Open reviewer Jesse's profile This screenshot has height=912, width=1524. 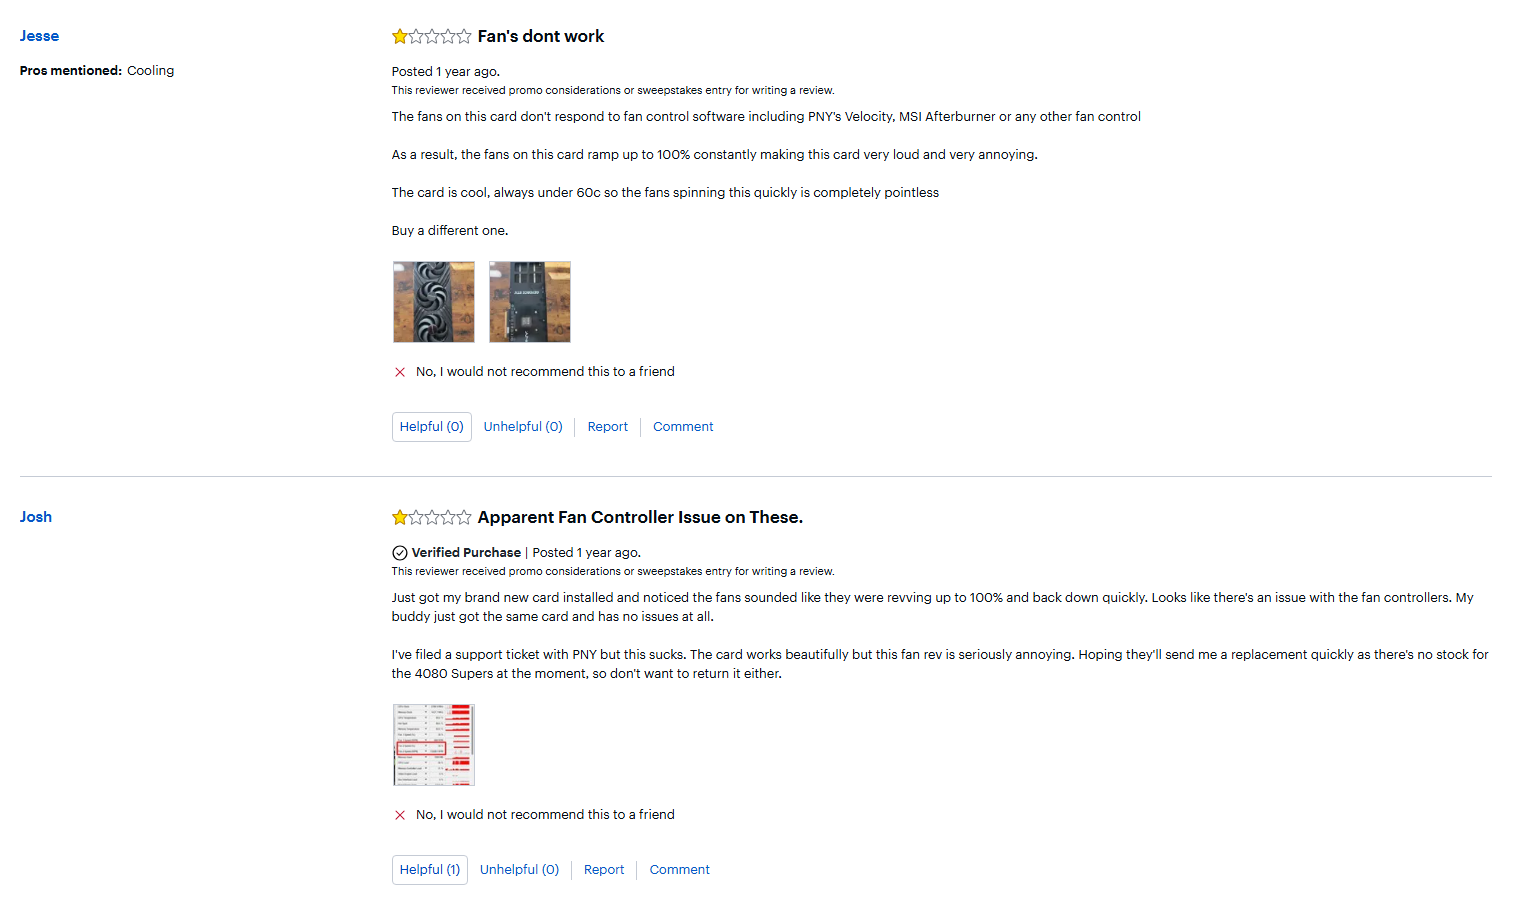(39, 36)
